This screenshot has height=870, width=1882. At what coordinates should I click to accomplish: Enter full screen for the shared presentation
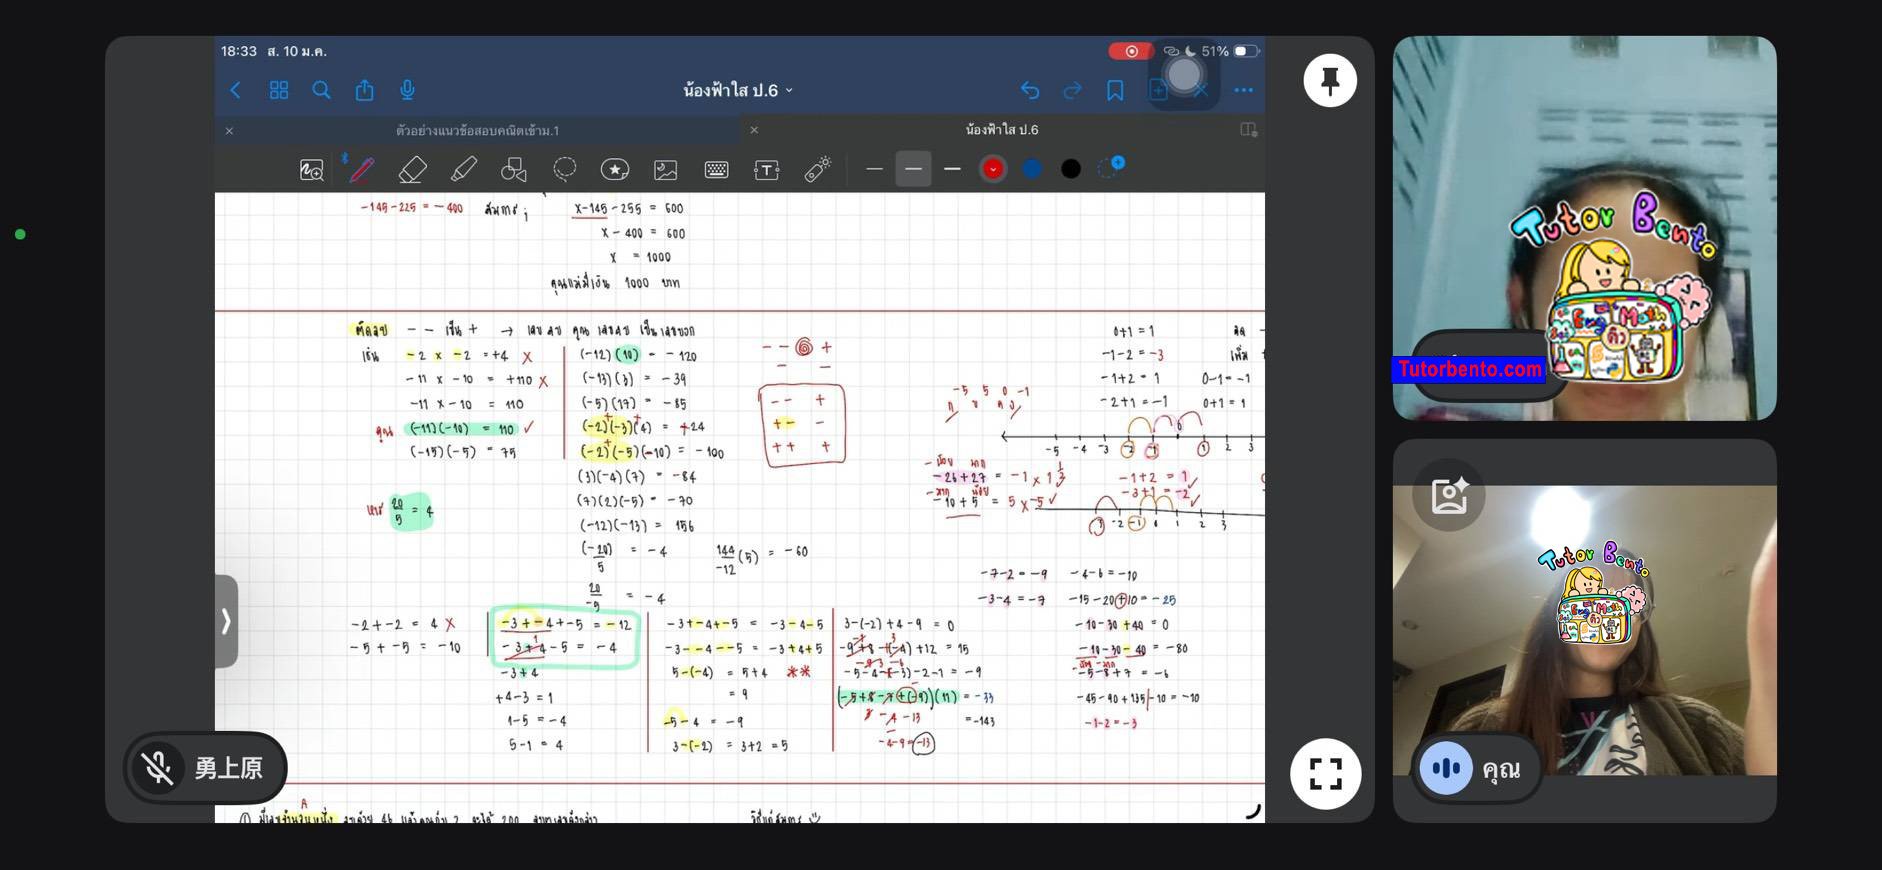tap(1325, 773)
